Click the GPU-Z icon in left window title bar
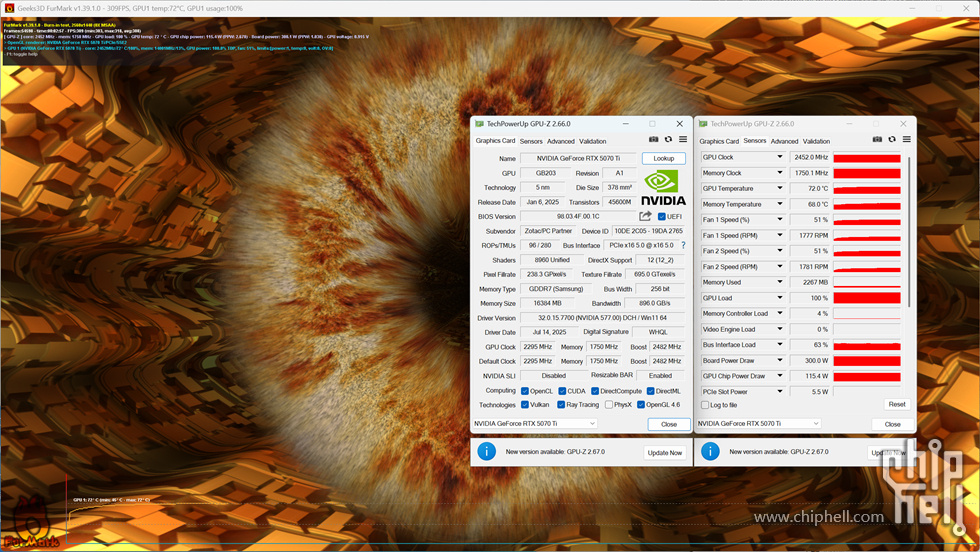This screenshot has width=980, height=552. (479, 124)
